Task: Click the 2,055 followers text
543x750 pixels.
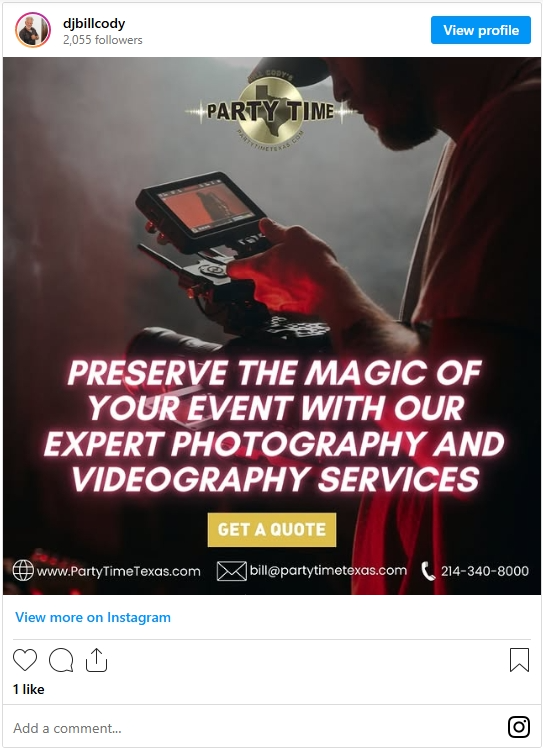Action: tap(102, 40)
